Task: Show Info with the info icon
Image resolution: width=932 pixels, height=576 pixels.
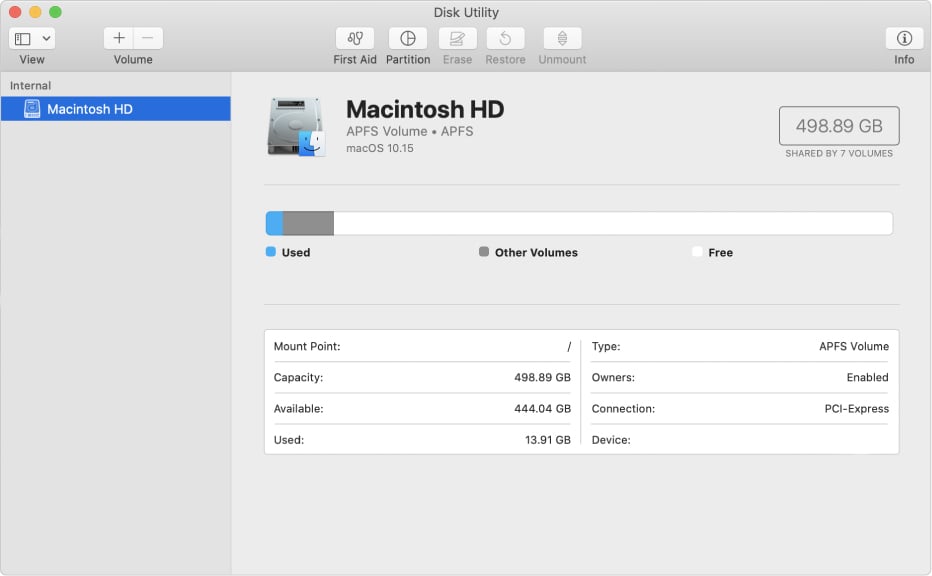Action: [x=904, y=38]
